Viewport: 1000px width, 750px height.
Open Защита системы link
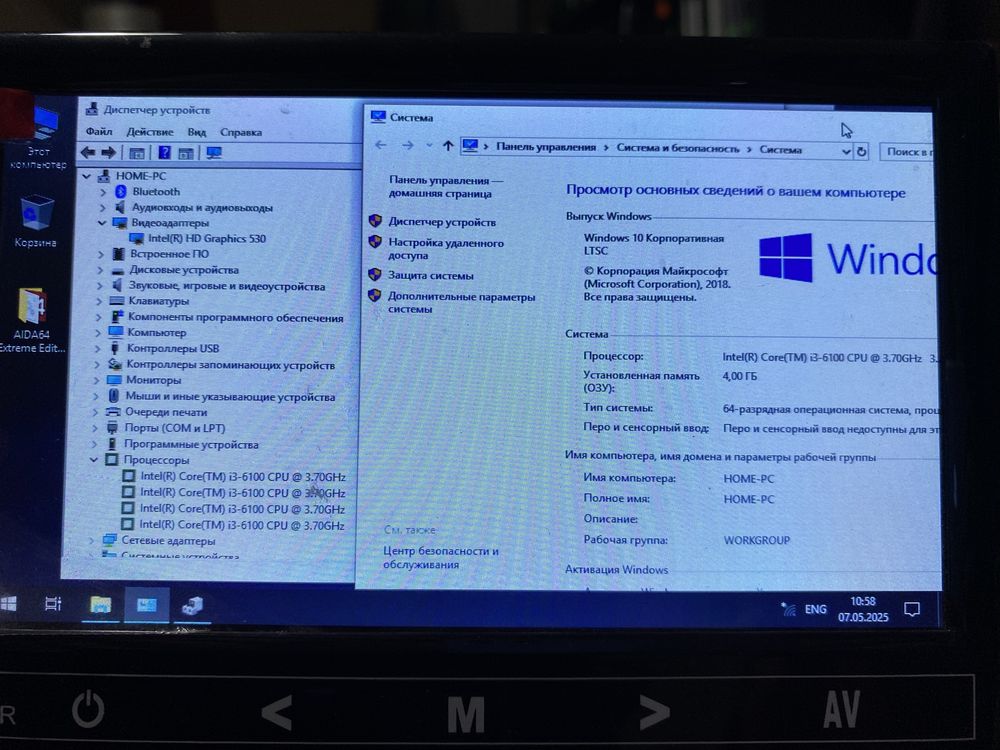431,276
